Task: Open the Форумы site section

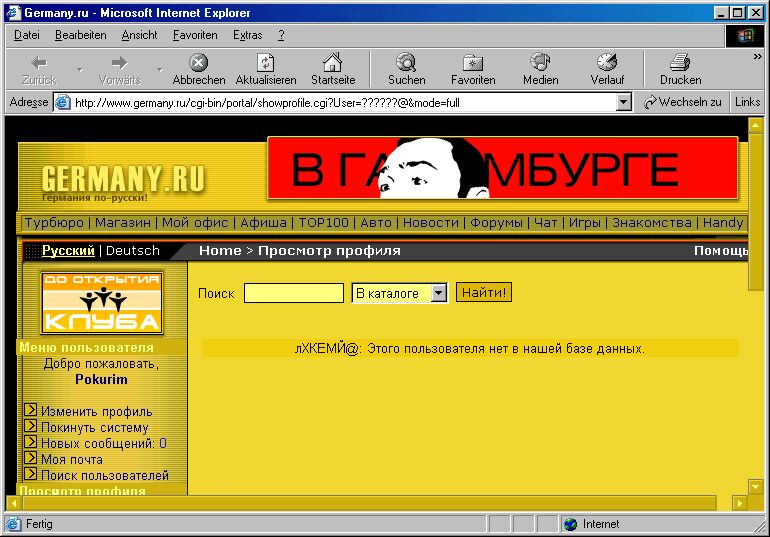Action: pos(496,223)
